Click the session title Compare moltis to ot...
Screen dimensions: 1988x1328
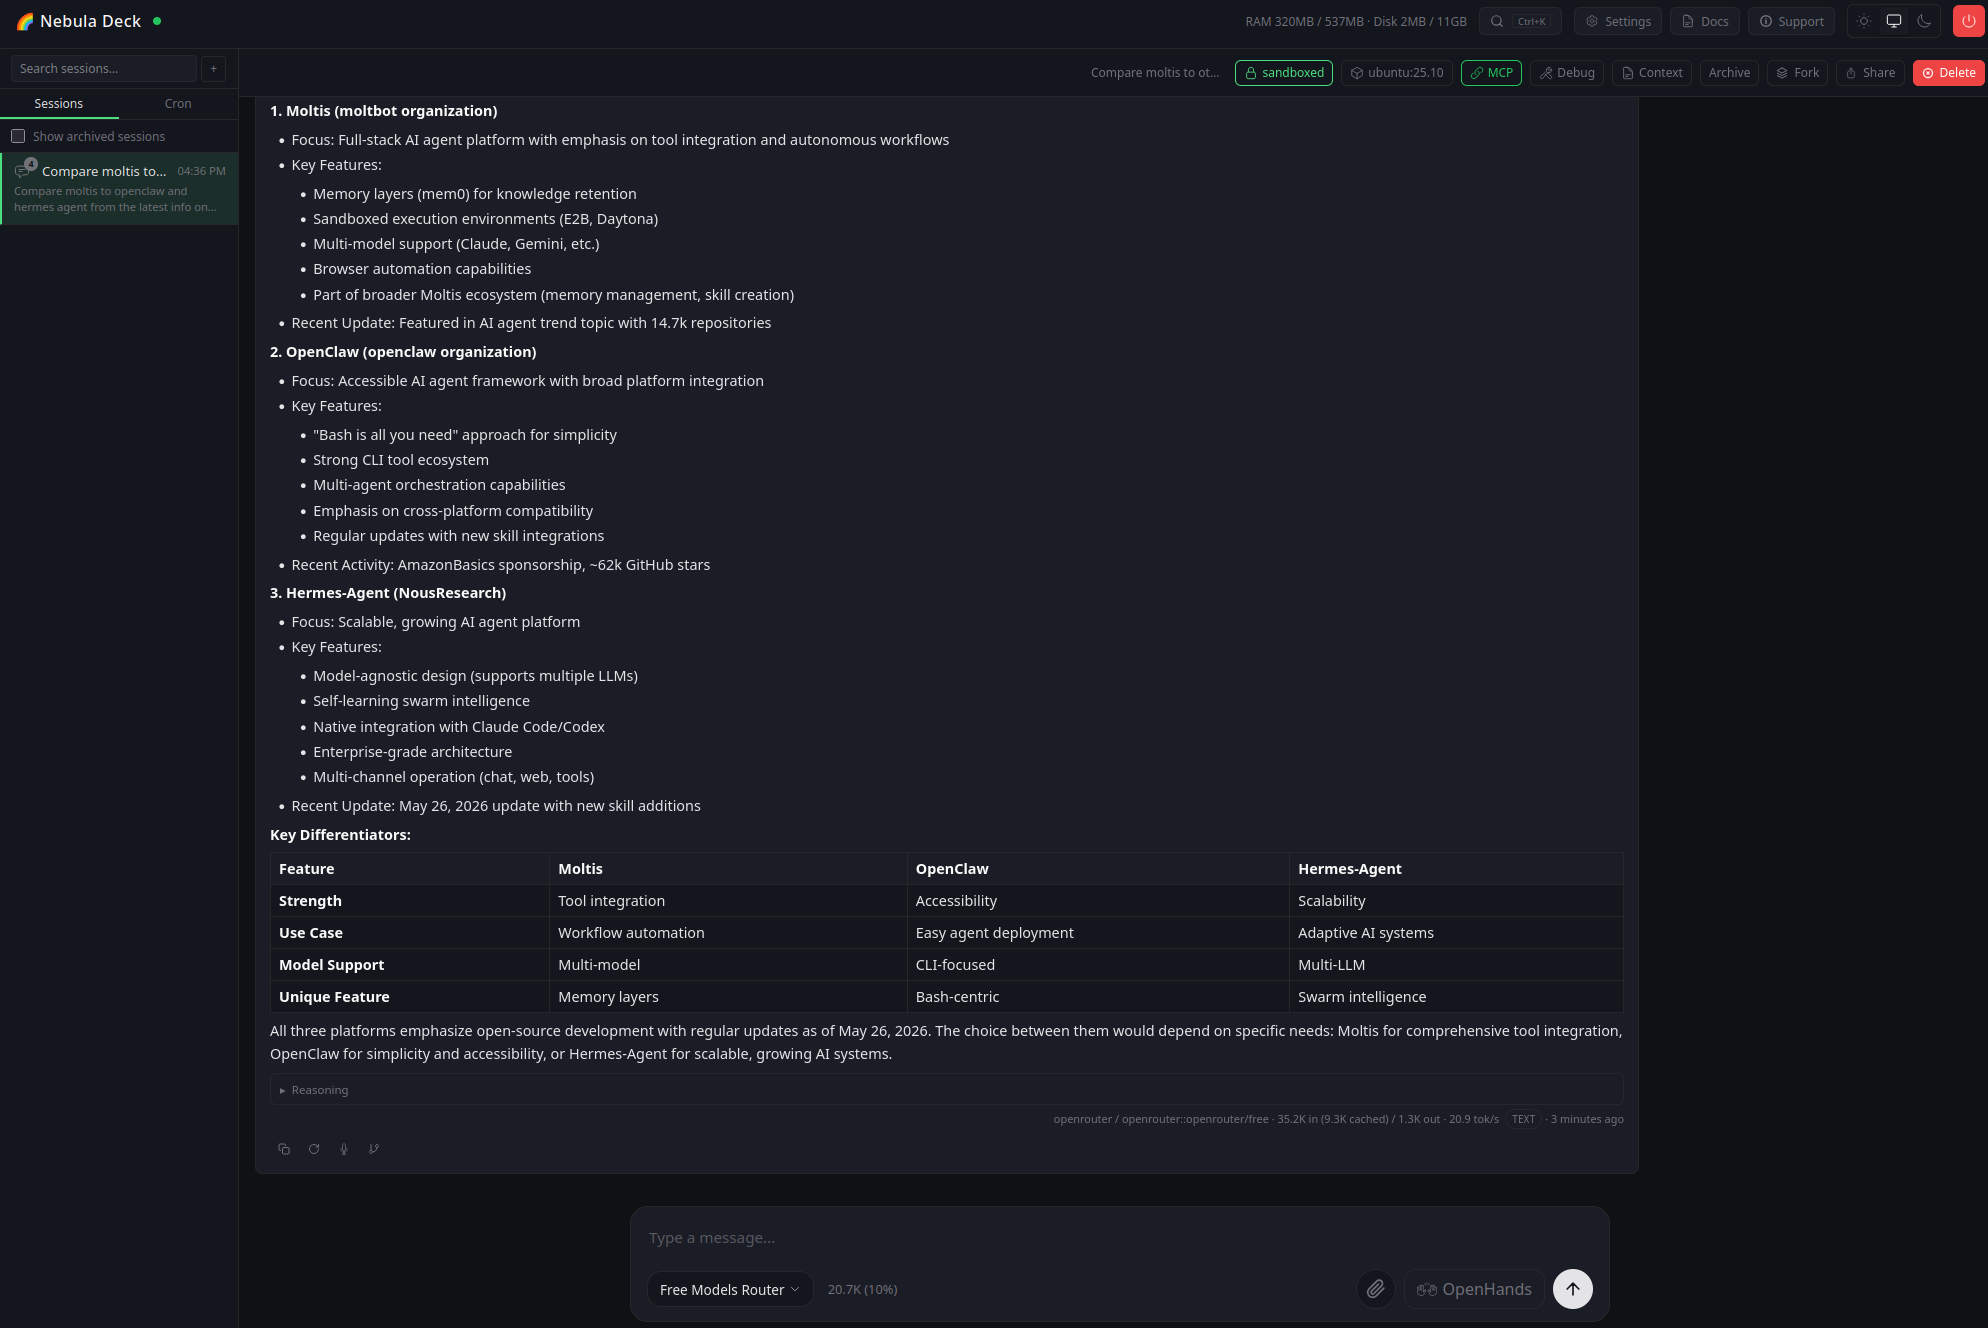pos(1155,73)
